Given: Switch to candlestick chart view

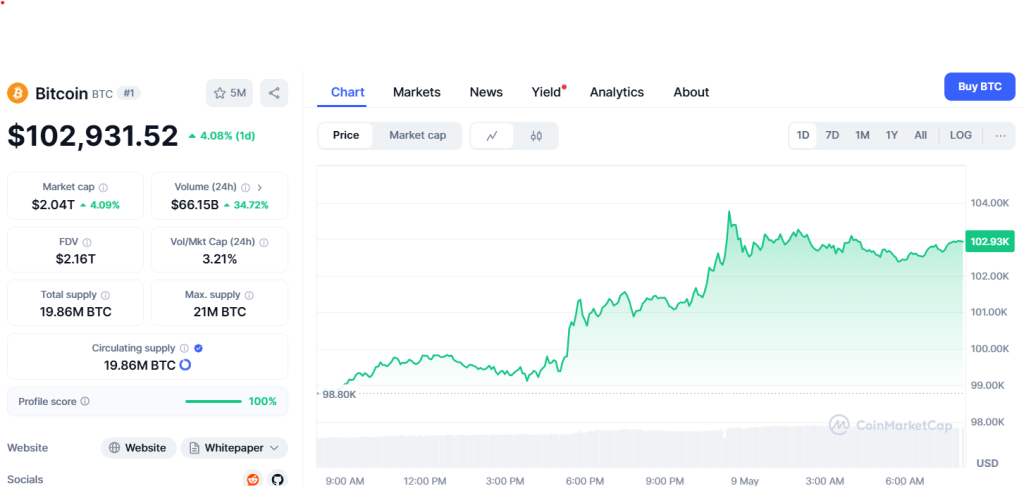Looking at the screenshot, I should pyautogui.click(x=536, y=136).
